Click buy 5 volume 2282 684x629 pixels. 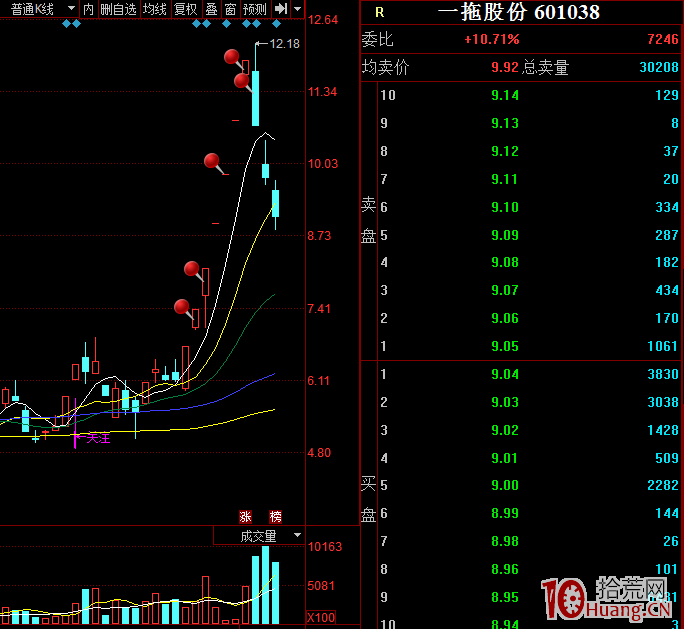[x=663, y=485]
